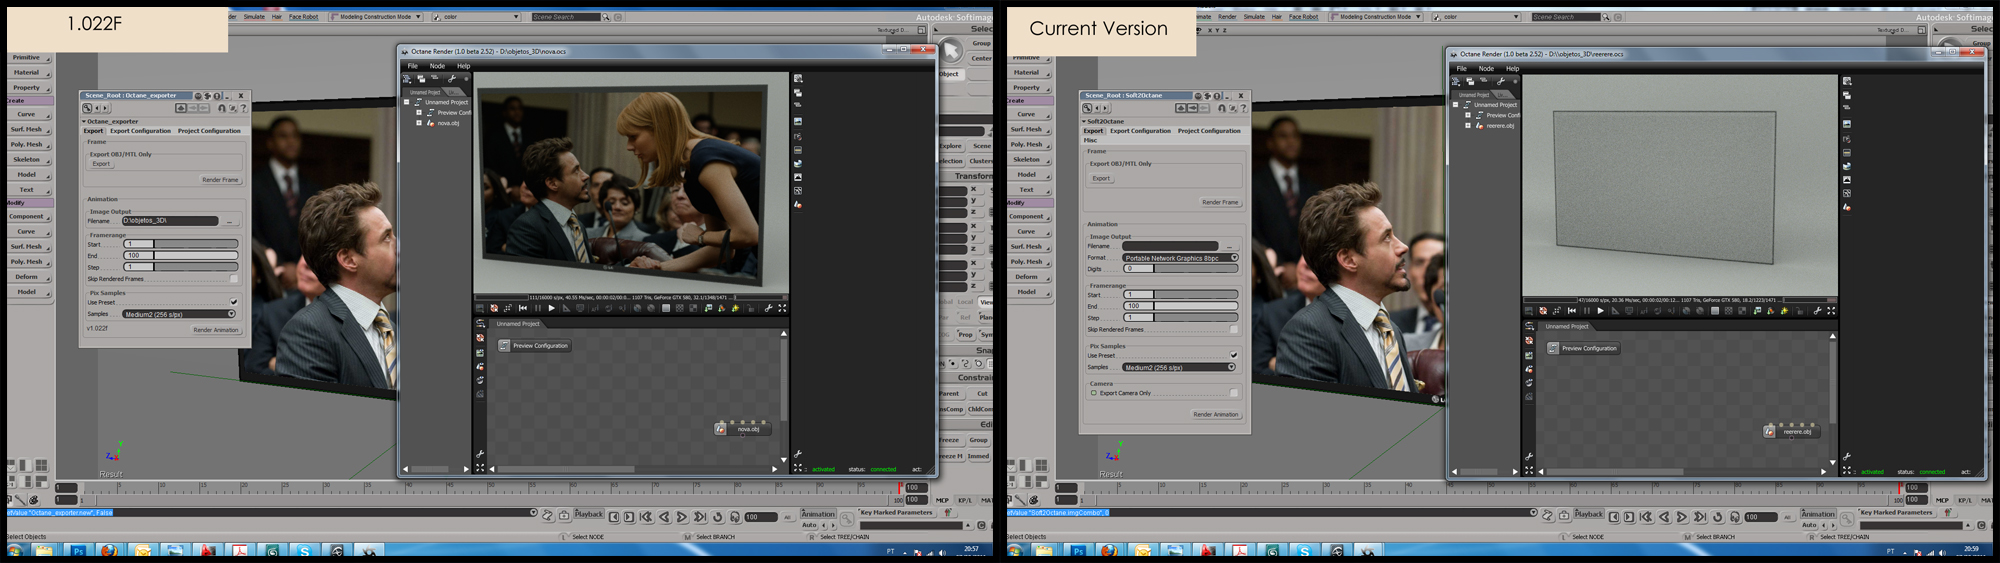Start rendering with play icon in reerere.ocs Octane window
Screen dimensions: 2000x563
[1600, 311]
